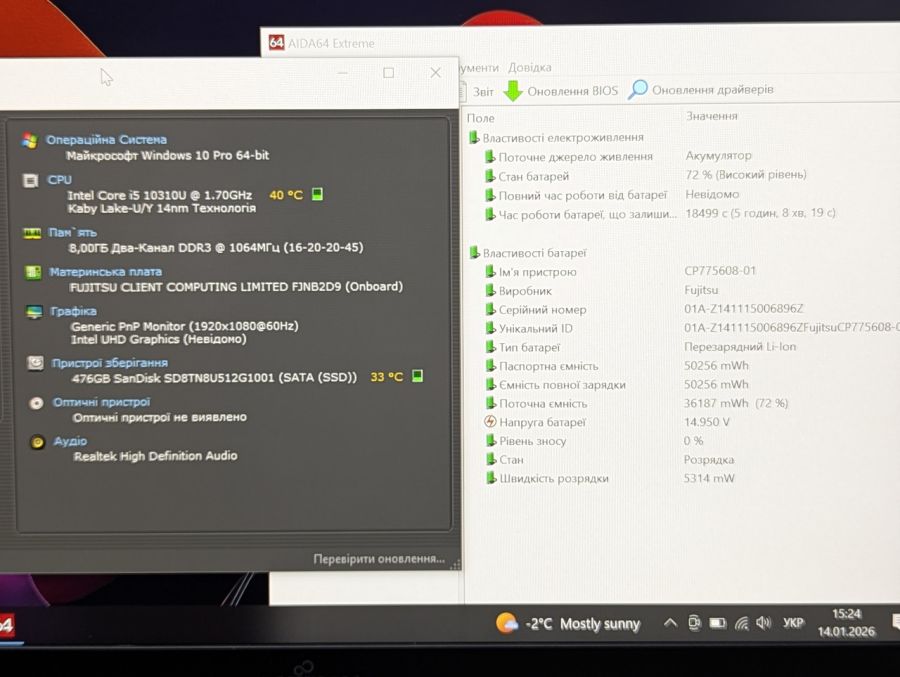Click Intel Core i5 10310U text

(x=160, y=195)
